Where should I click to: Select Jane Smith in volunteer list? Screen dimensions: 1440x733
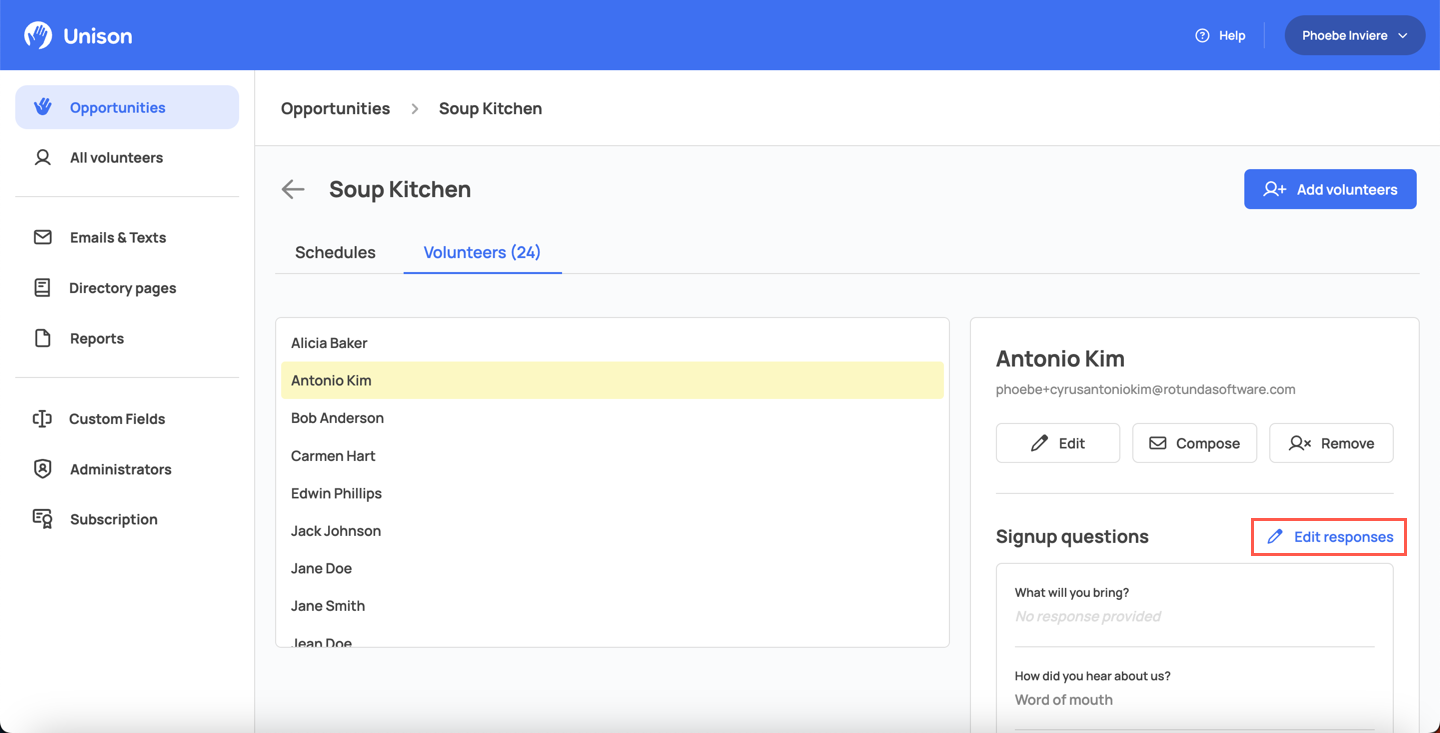point(612,606)
